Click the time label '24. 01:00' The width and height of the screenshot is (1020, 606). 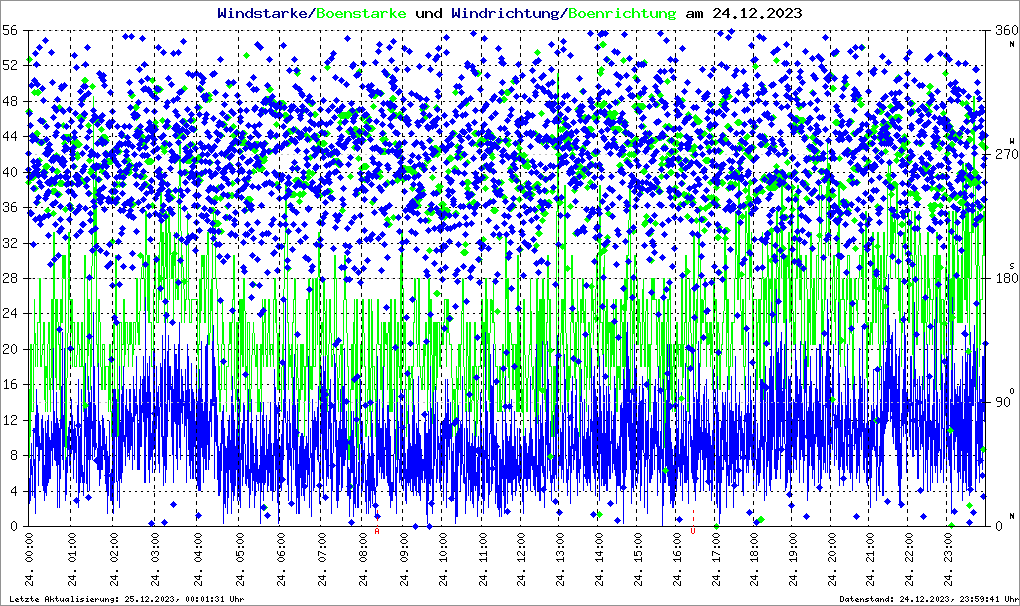click(72, 559)
